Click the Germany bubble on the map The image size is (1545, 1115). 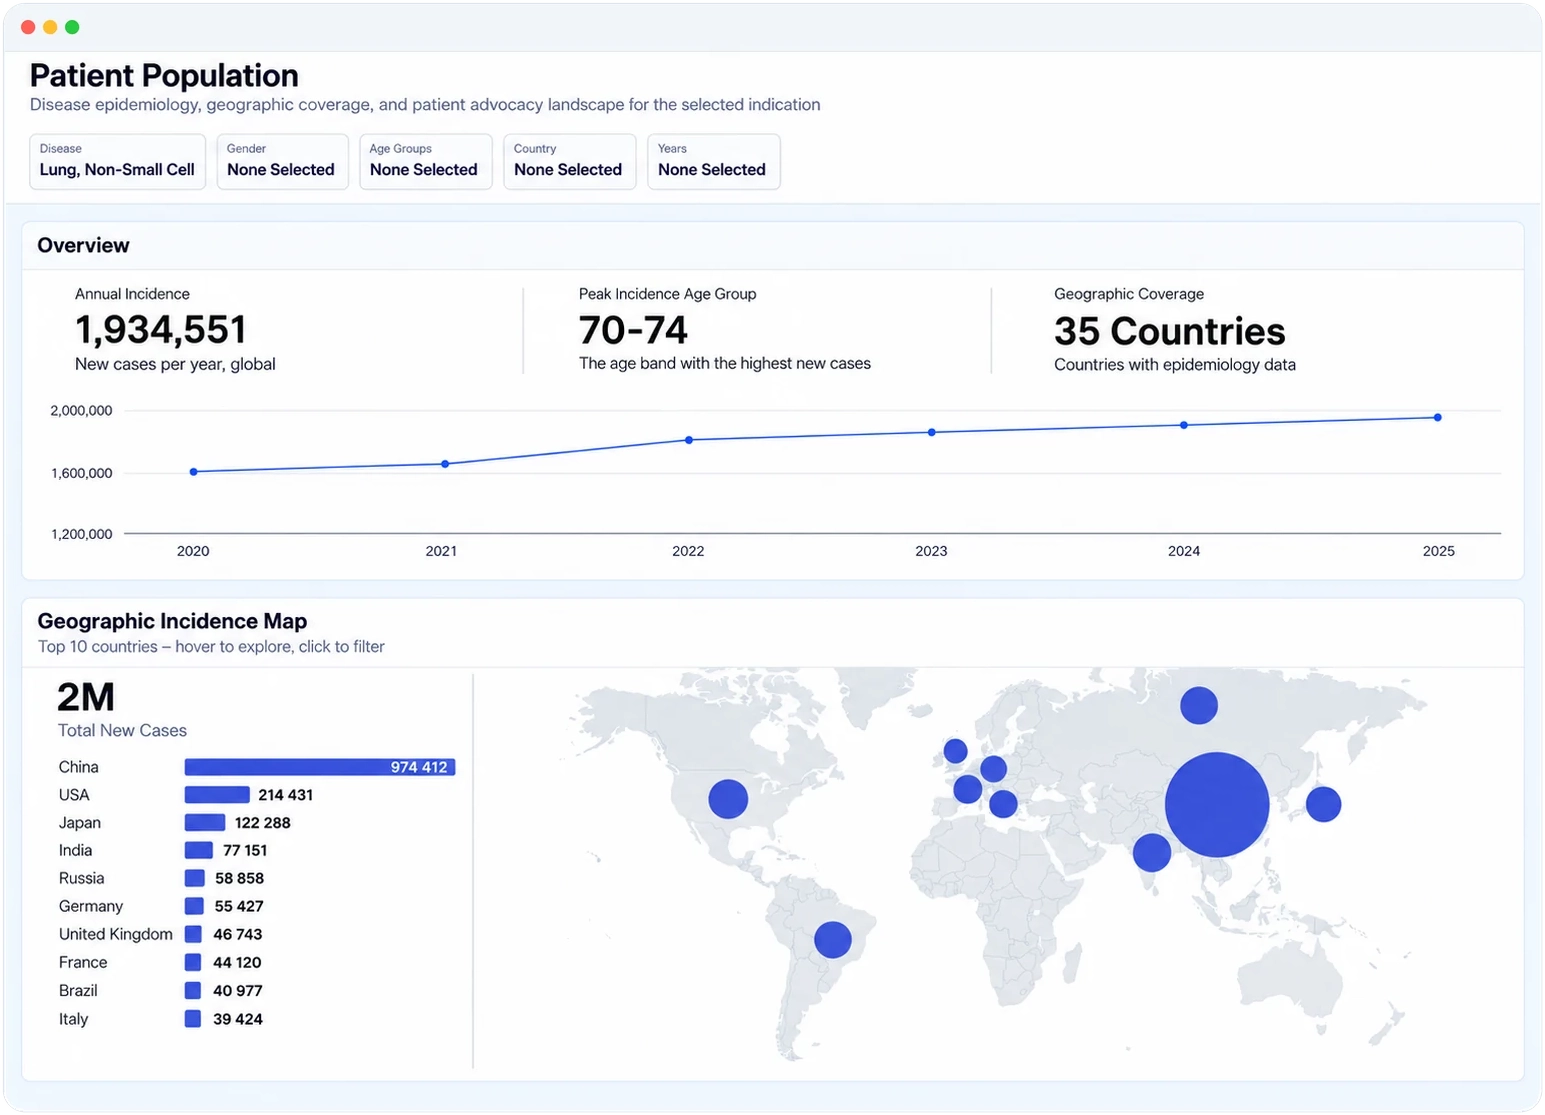[x=993, y=769]
